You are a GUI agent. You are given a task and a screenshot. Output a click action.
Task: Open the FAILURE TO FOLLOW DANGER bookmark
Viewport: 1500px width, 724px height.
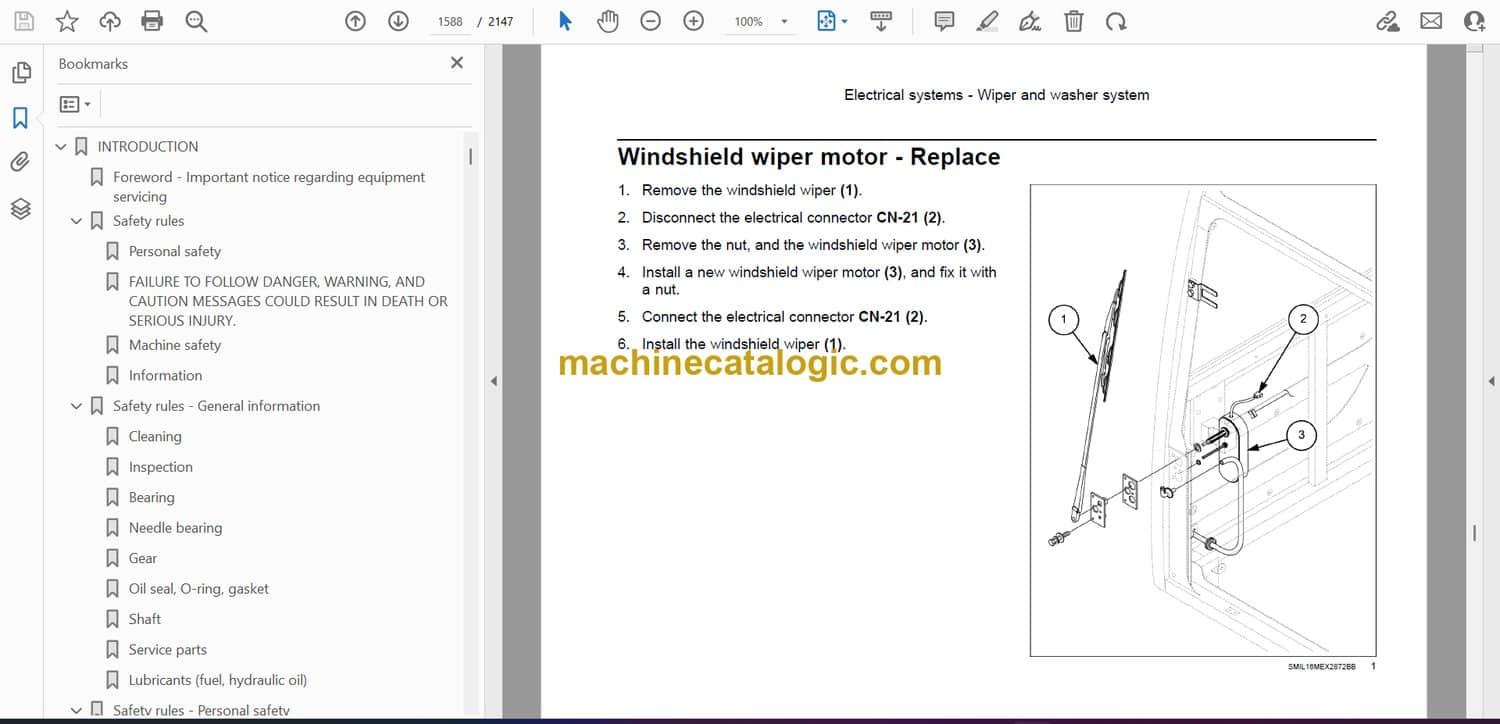tap(288, 301)
